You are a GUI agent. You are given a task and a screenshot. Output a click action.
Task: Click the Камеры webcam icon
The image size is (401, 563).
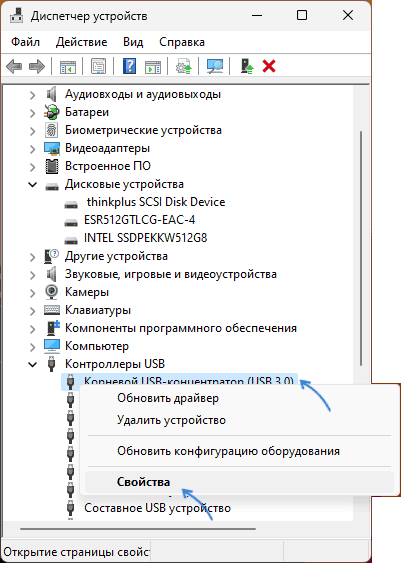click(52, 292)
